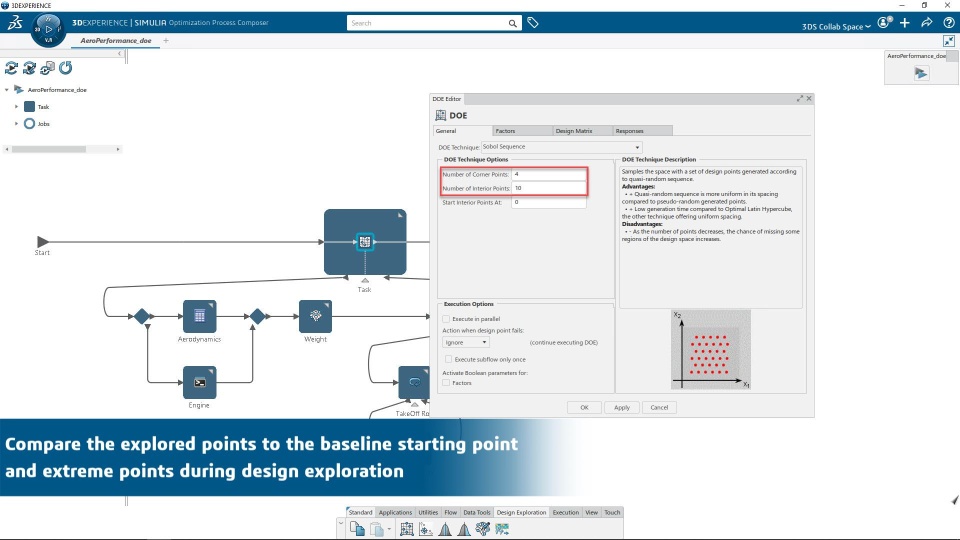Click the Share arrow icon

click(927, 23)
